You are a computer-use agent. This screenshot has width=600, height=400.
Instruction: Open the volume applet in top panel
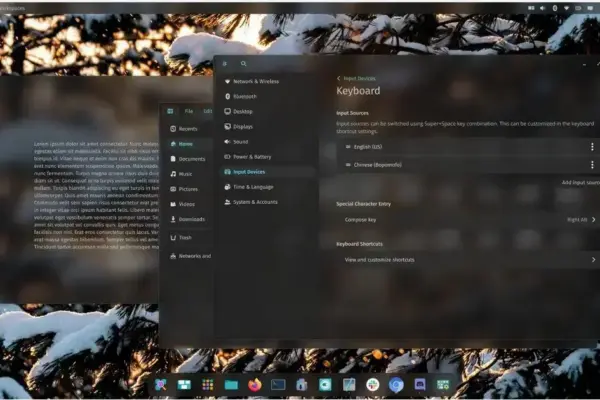click(x=543, y=8)
